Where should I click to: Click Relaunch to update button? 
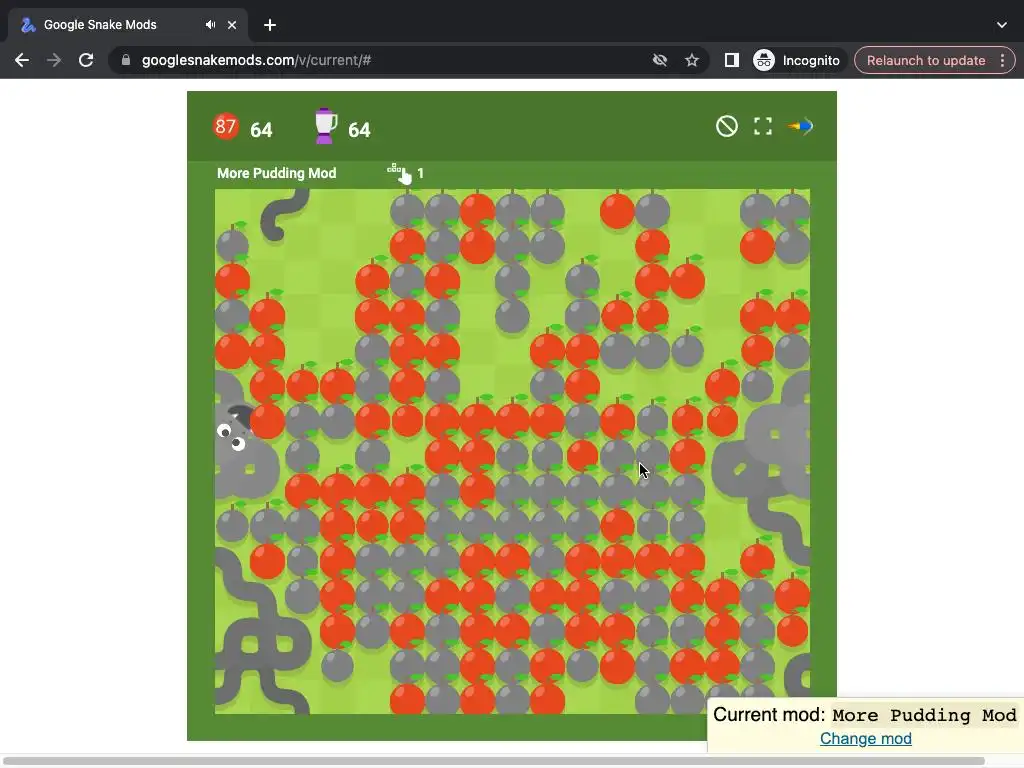[x=925, y=60]
